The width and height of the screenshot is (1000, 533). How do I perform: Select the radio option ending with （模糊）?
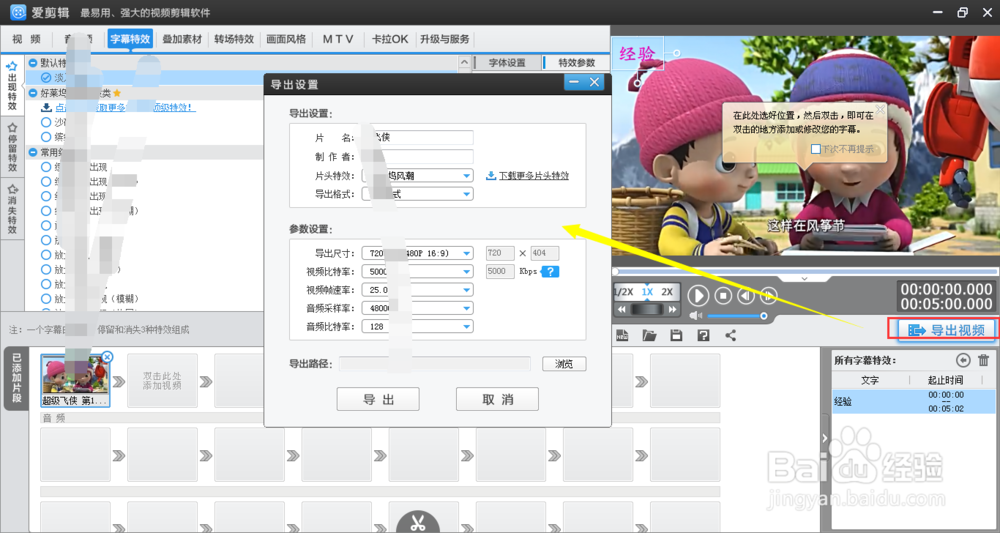pyautogui.click(x=46, y=298)
